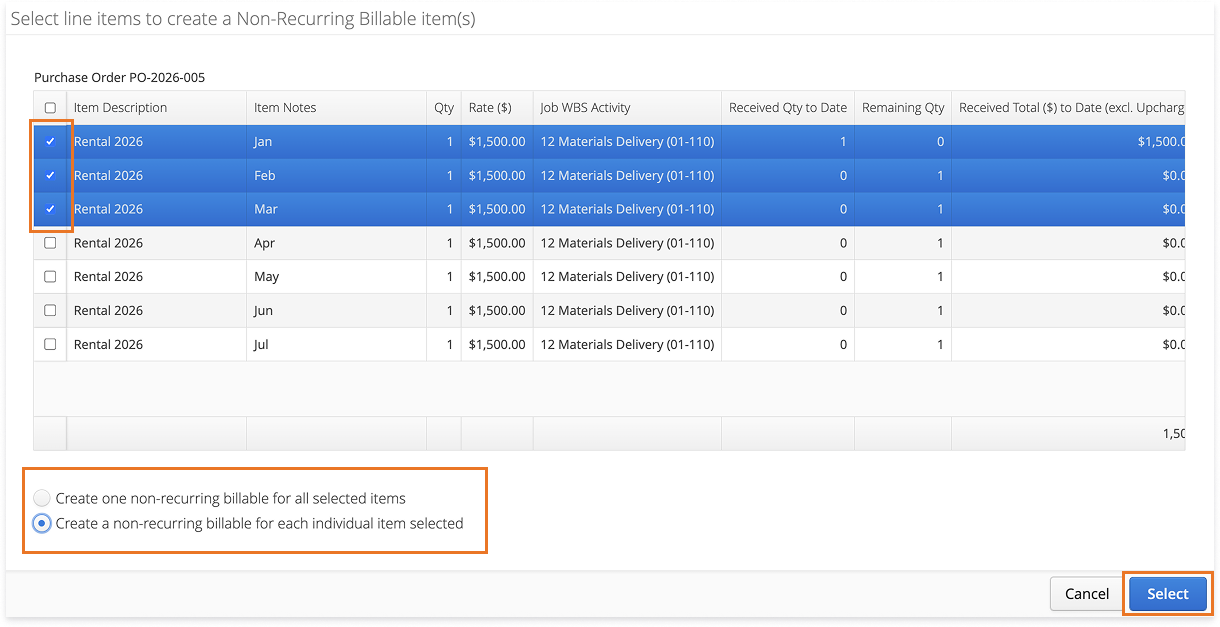Uncheck the Feb row checkbox
This screenshot has width=1220, height=627.
50,176
